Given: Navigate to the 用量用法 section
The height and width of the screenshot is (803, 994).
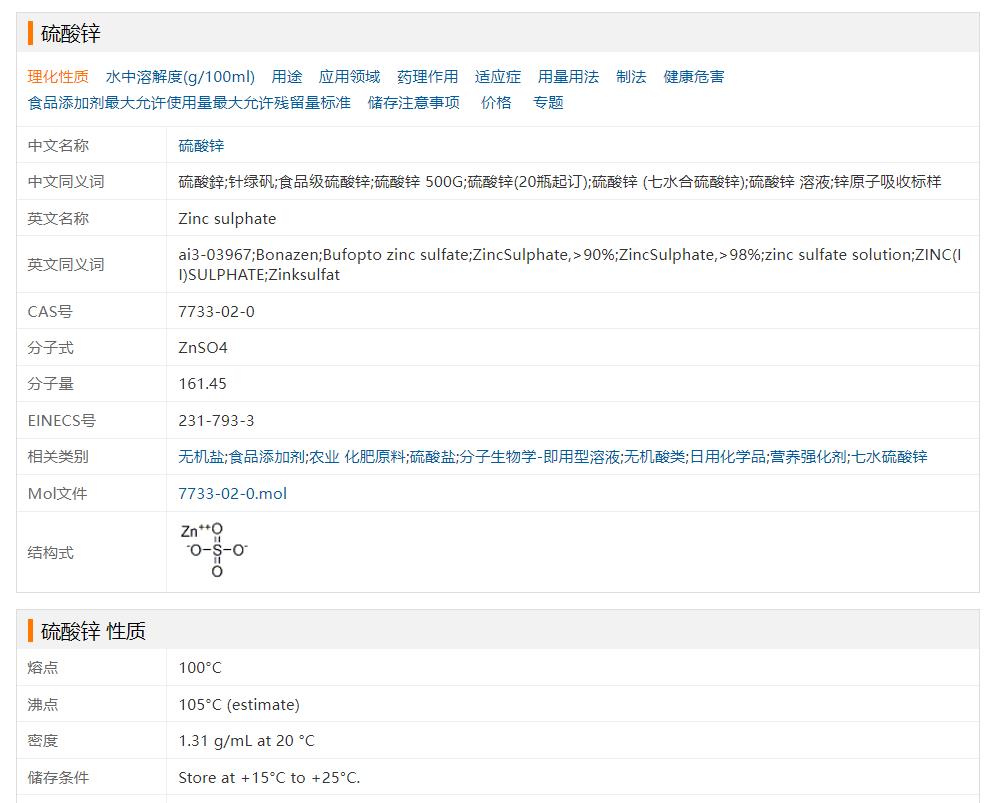Looking at the screenshot, I should click(568, 77).
